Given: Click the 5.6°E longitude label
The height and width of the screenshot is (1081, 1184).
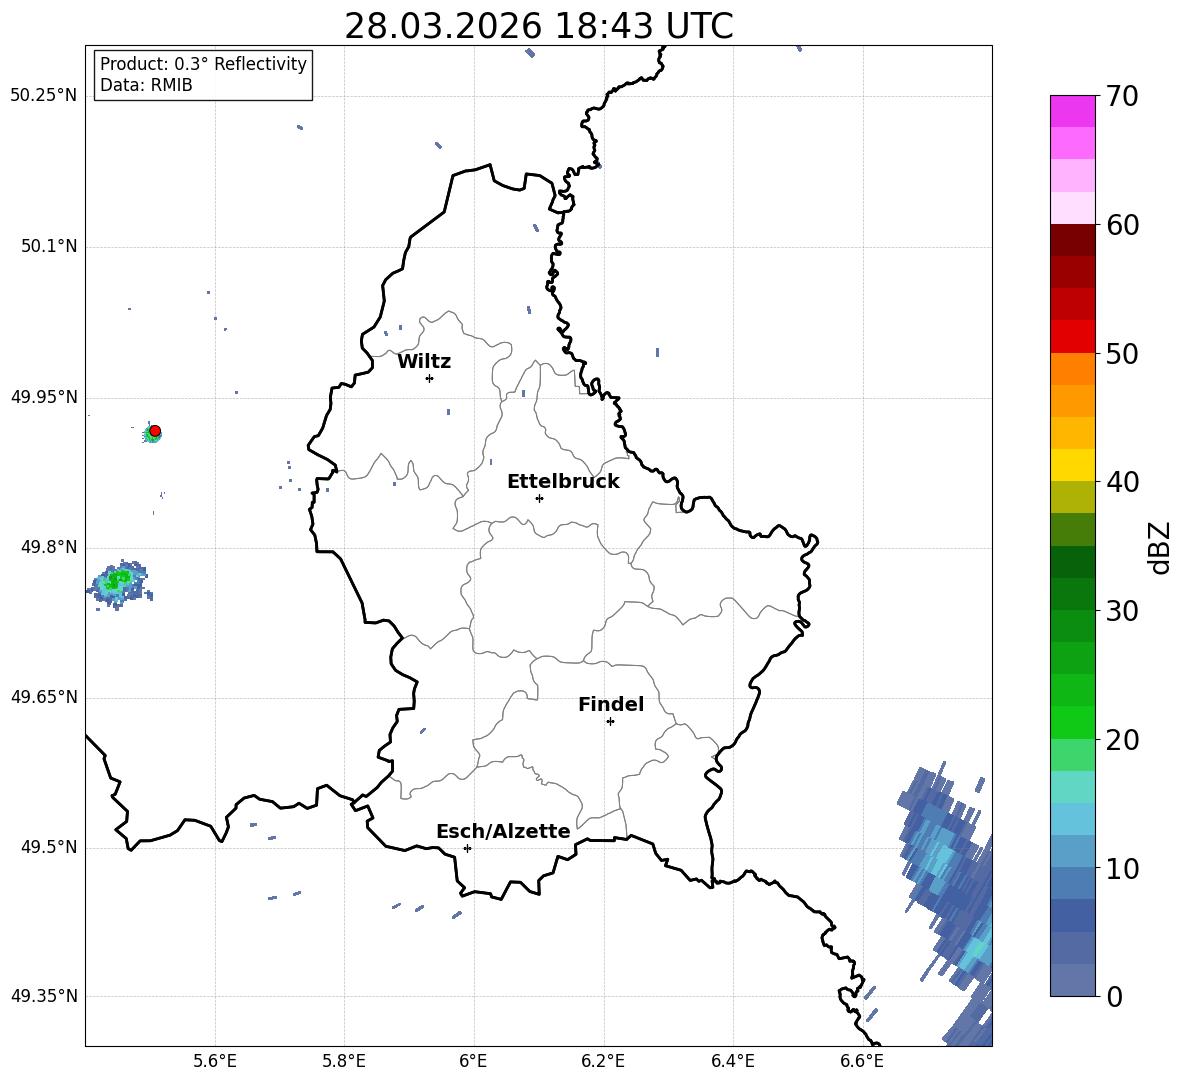Looking at the screenshot, I should pyautogui.click(x=215, y=1061).
